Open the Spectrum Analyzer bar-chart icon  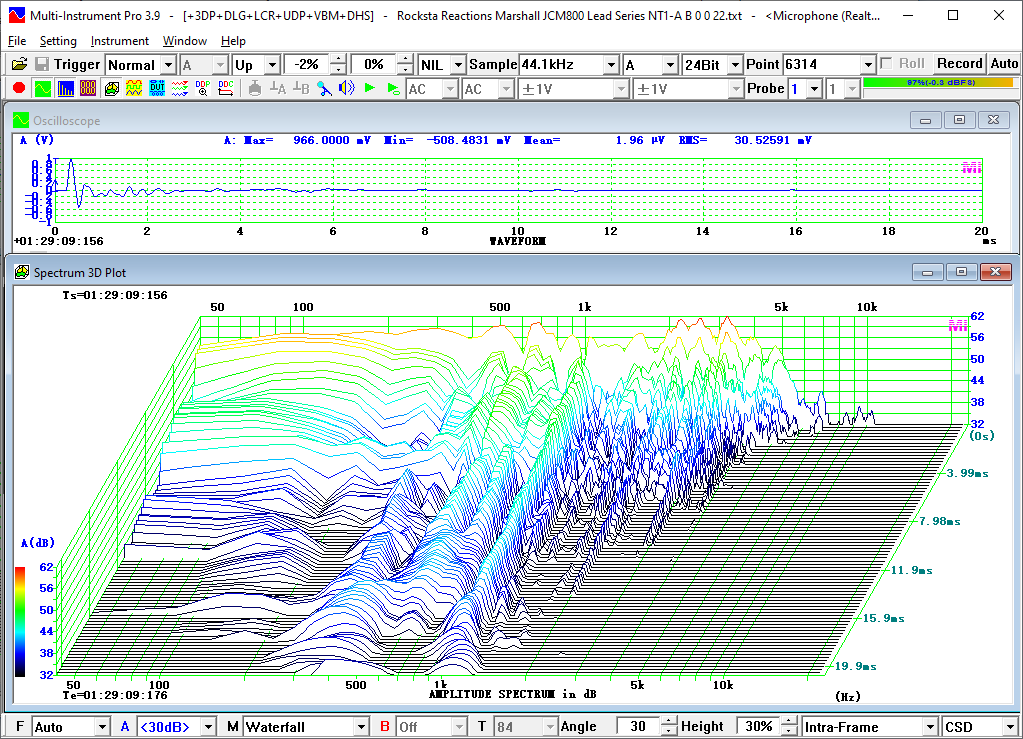point(65,88)
